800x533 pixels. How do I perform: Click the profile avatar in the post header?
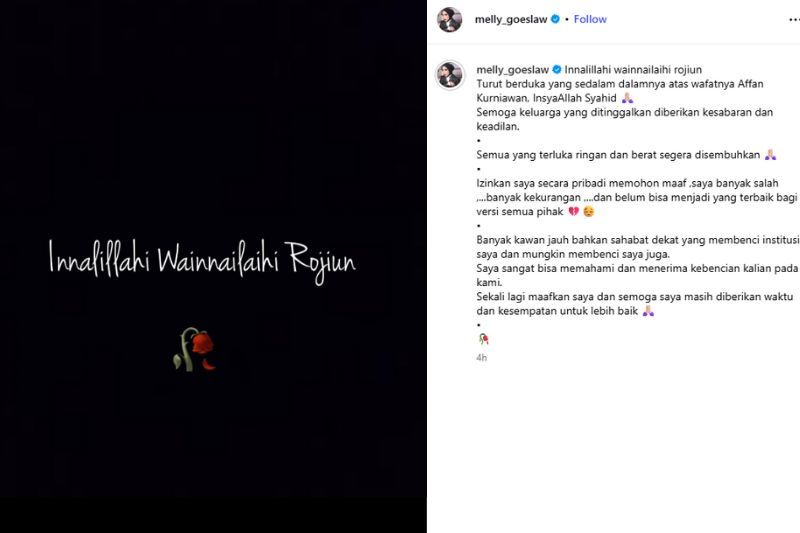click(x=449, y=19)
